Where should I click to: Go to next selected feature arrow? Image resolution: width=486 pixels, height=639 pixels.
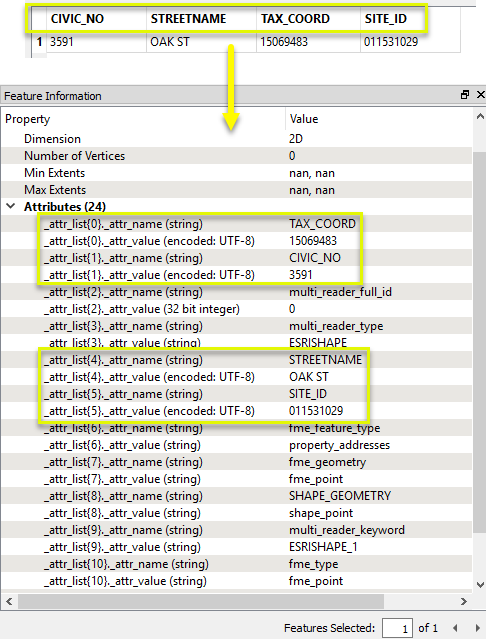tap(477, 628)
